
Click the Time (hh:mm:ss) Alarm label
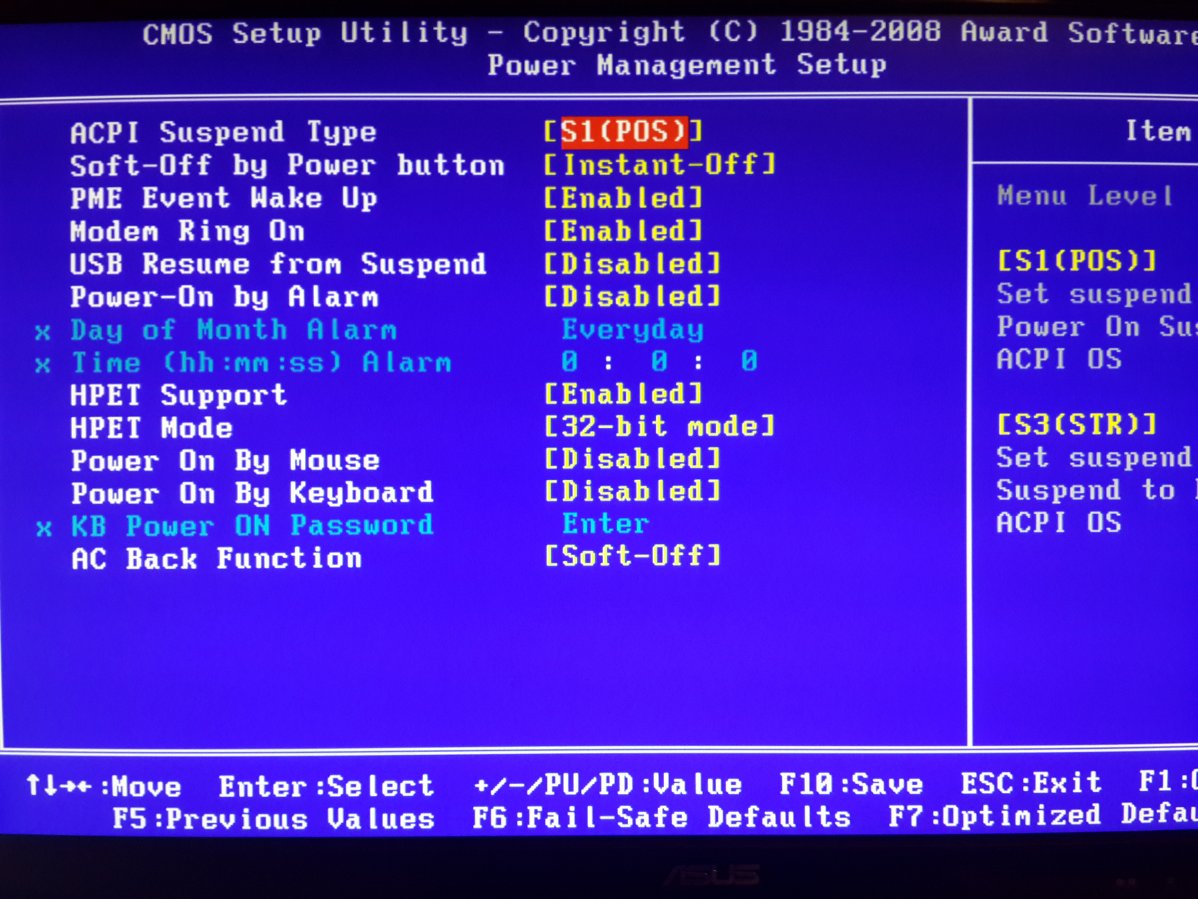click(261, 363)
